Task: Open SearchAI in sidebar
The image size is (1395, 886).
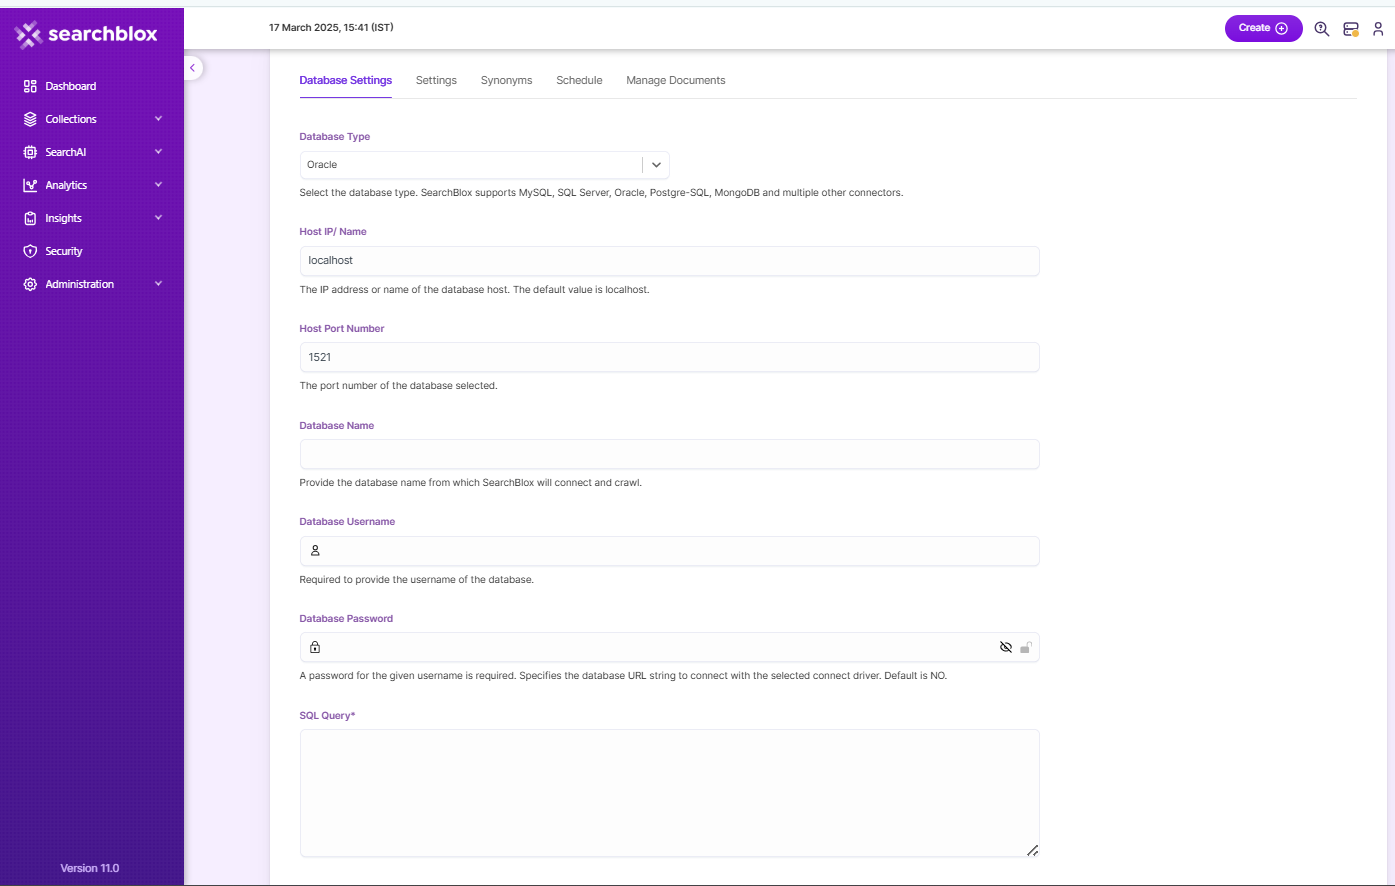Action: (x=66, y=152)
